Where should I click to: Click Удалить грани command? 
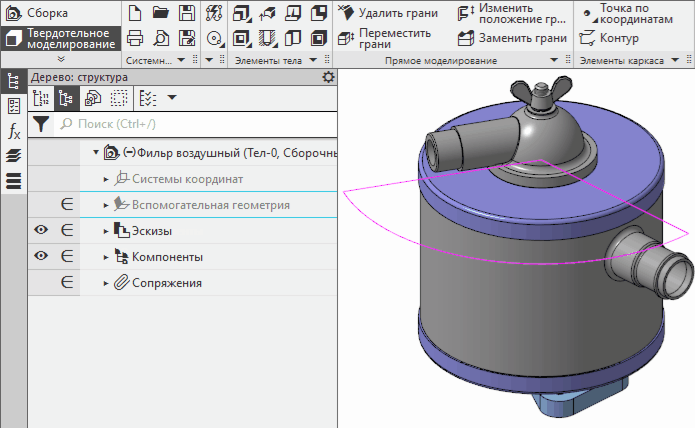393,13
